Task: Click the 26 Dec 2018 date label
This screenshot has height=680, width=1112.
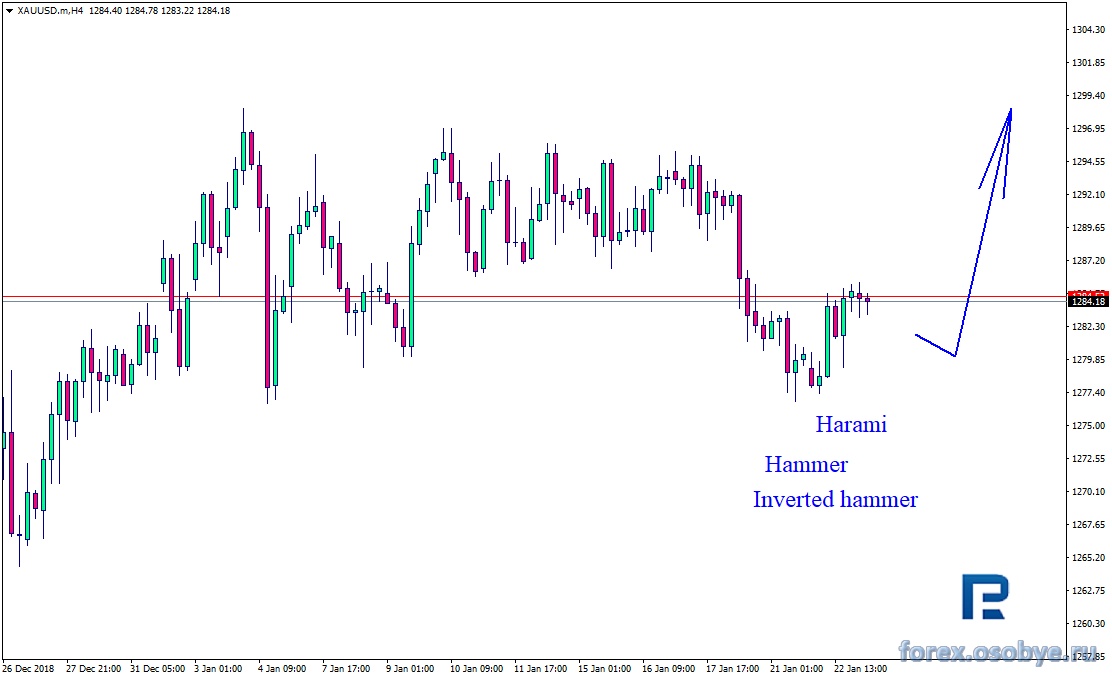Action: pos(28,669)
